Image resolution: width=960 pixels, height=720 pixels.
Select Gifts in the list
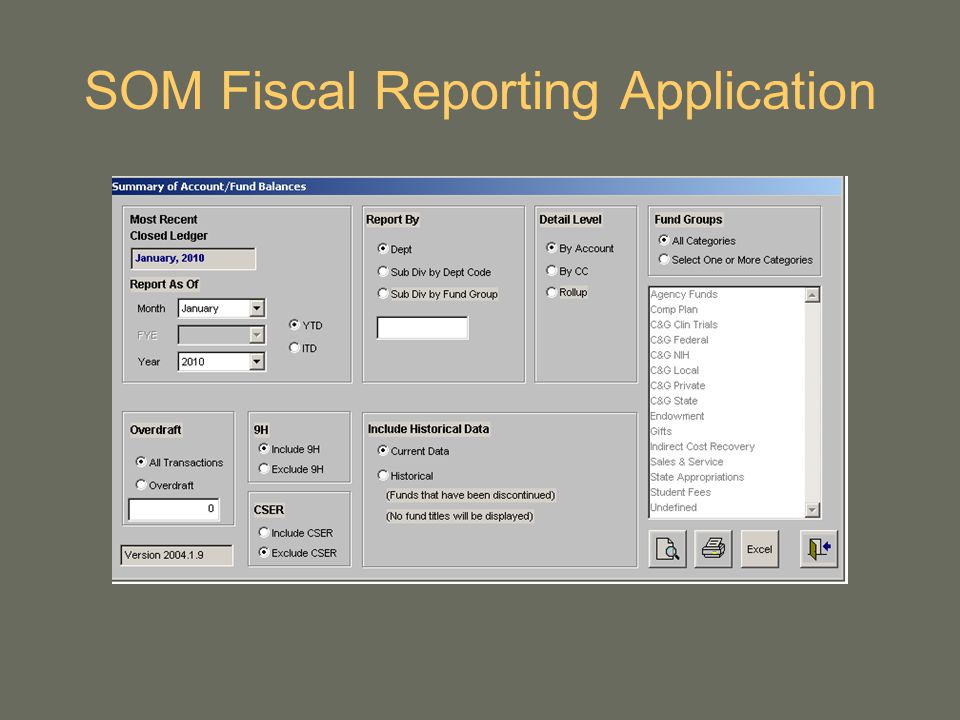tap(727, 431)
